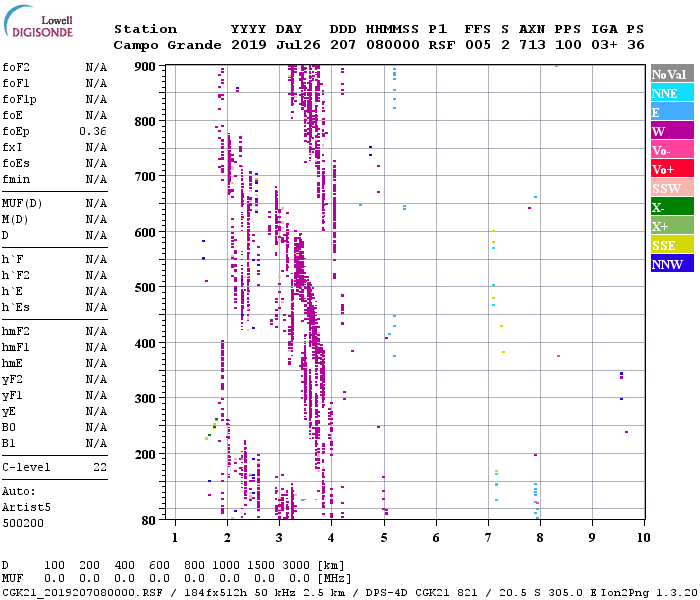Click the PS value 36
Viewport: 700px width, 600px height.
click(x=636, y=45)
